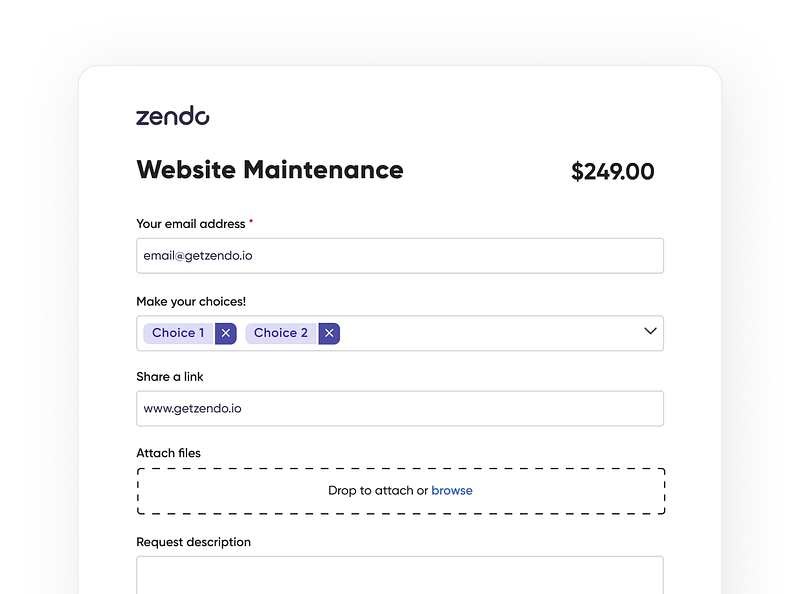This screenshot has height=594, width=800.
Task: Remove the Choice 1 tag
Action: tap(226, 333)
